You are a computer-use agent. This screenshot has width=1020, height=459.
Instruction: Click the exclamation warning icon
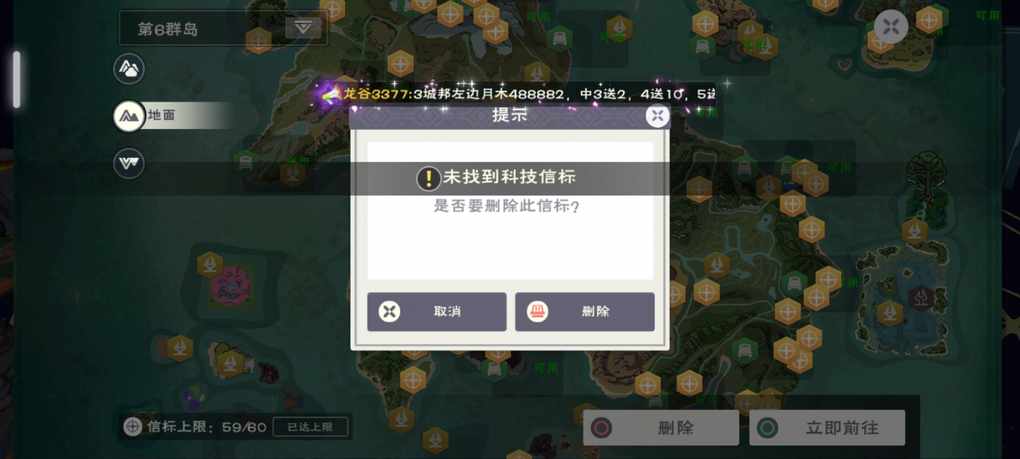pyautogui.click(x=428, y=177)
